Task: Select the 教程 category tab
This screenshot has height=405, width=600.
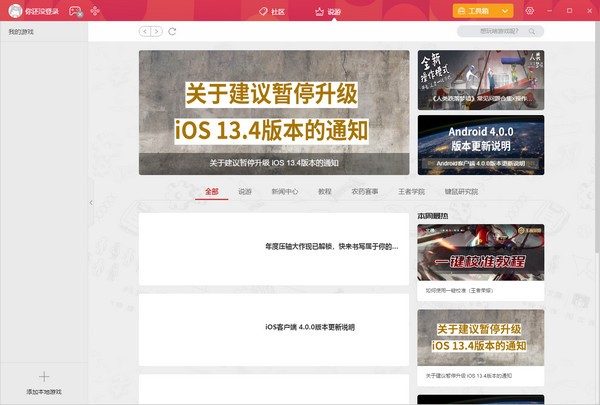Action: [324, 191]
